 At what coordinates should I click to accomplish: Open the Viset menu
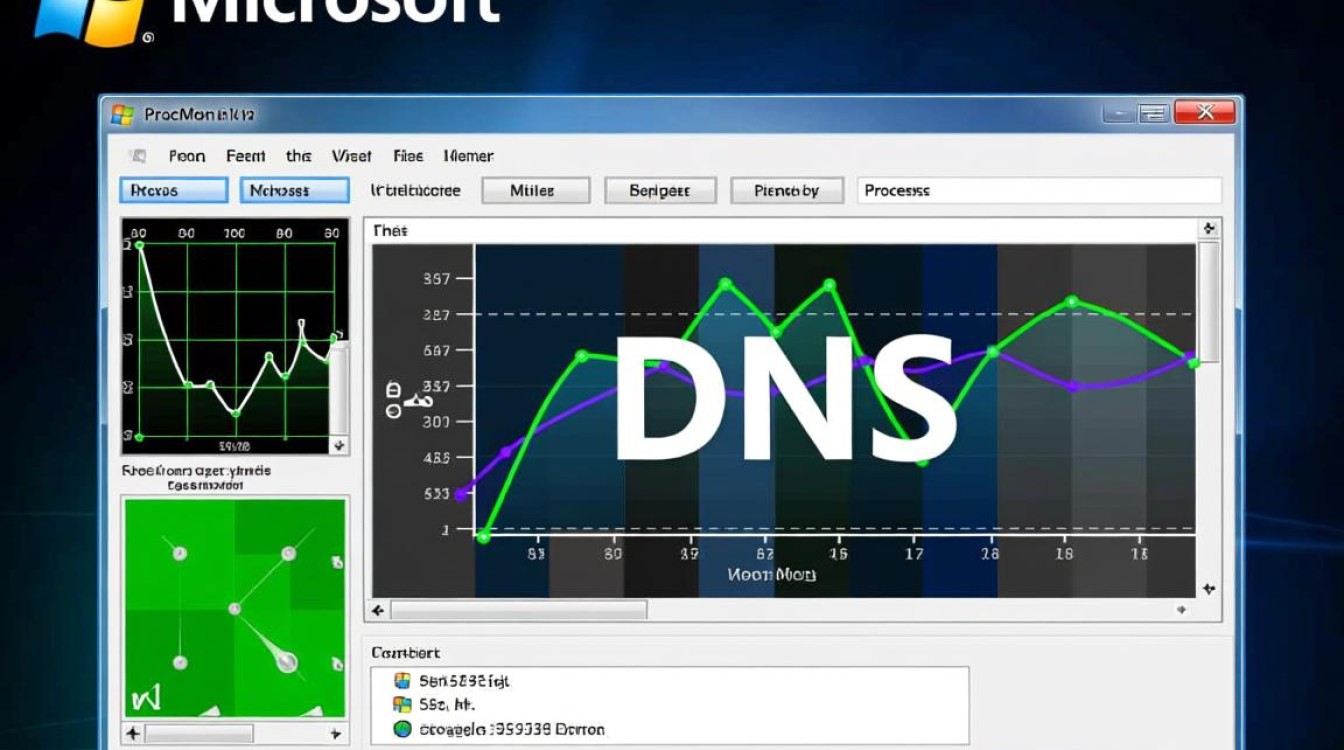tap(351, 156)
